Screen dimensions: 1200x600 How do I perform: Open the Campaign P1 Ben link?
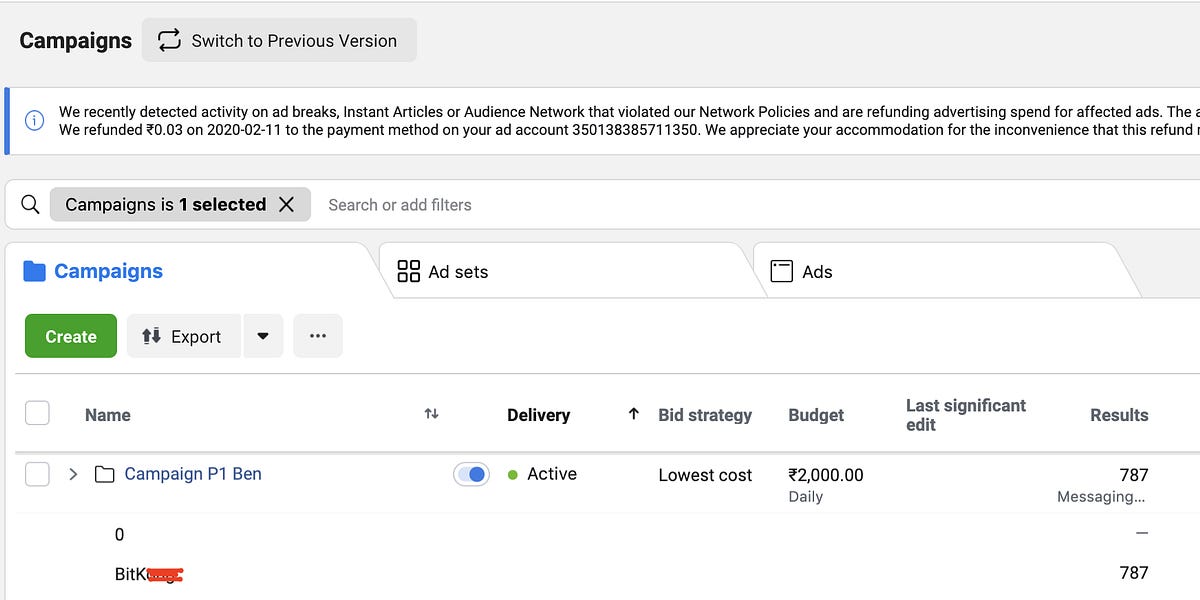pyautogui.click(x=193, y=474)
